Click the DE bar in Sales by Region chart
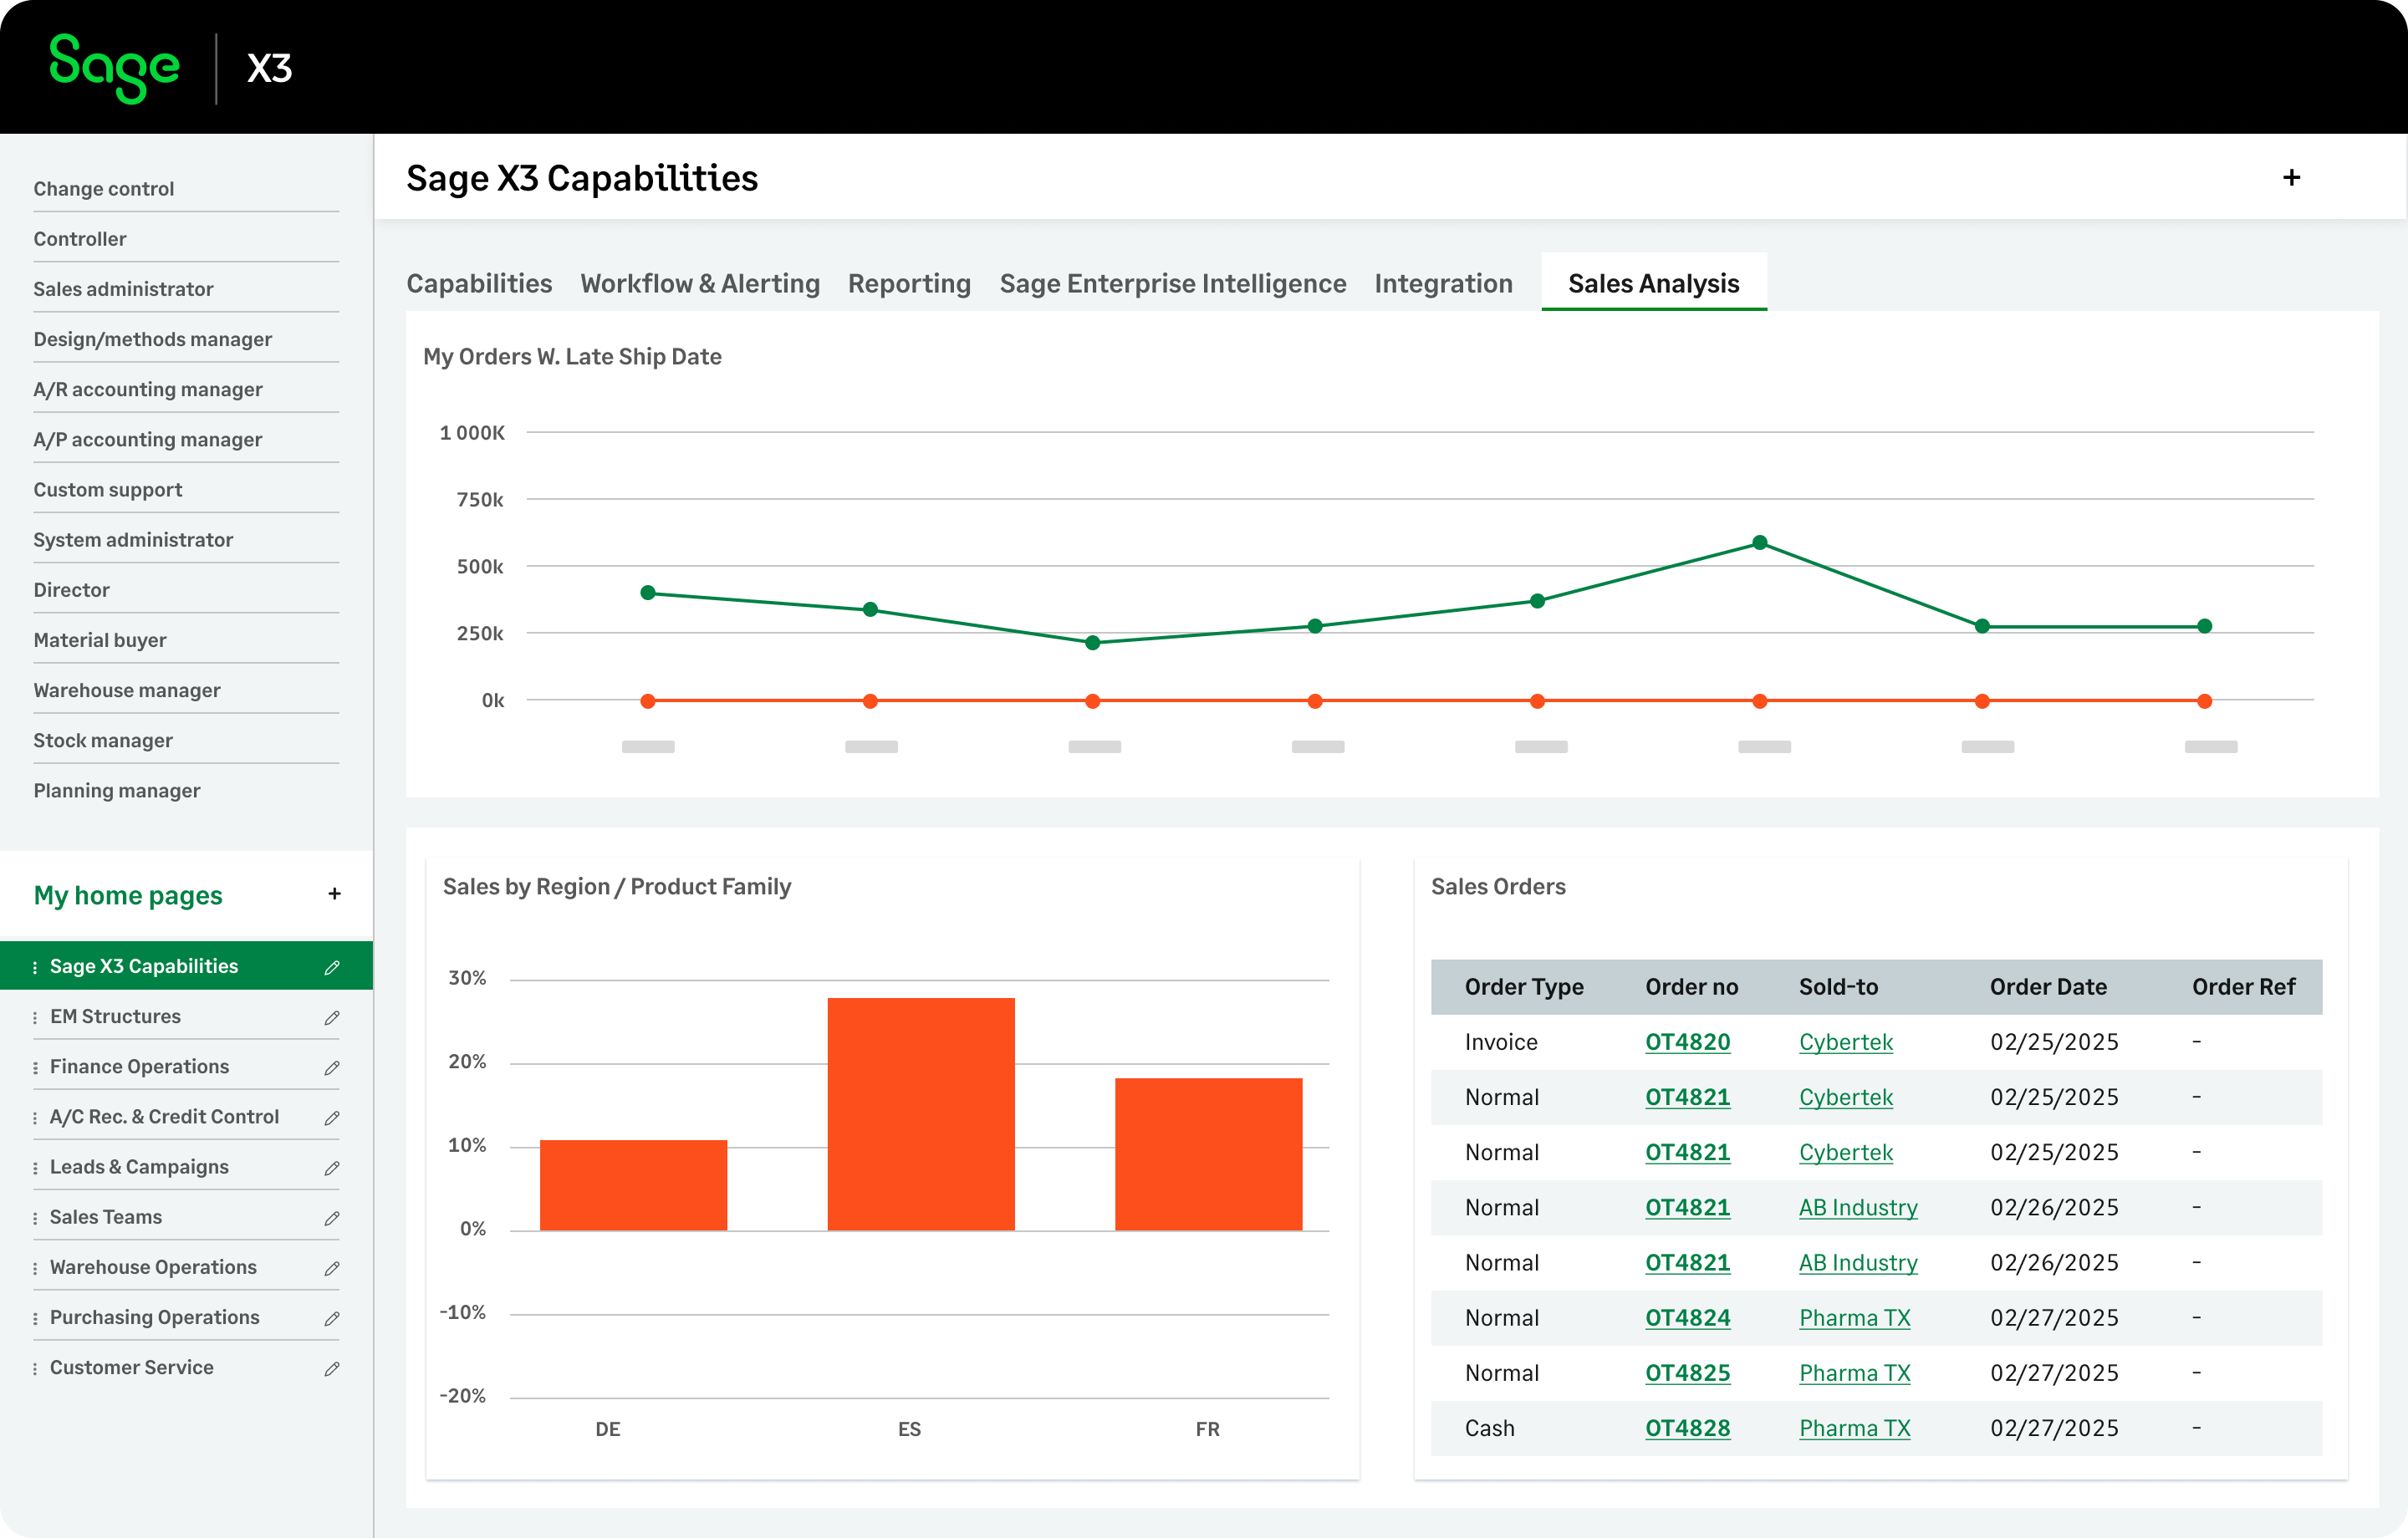Screen dimensions: 2408x1538 coord(634,1185)
